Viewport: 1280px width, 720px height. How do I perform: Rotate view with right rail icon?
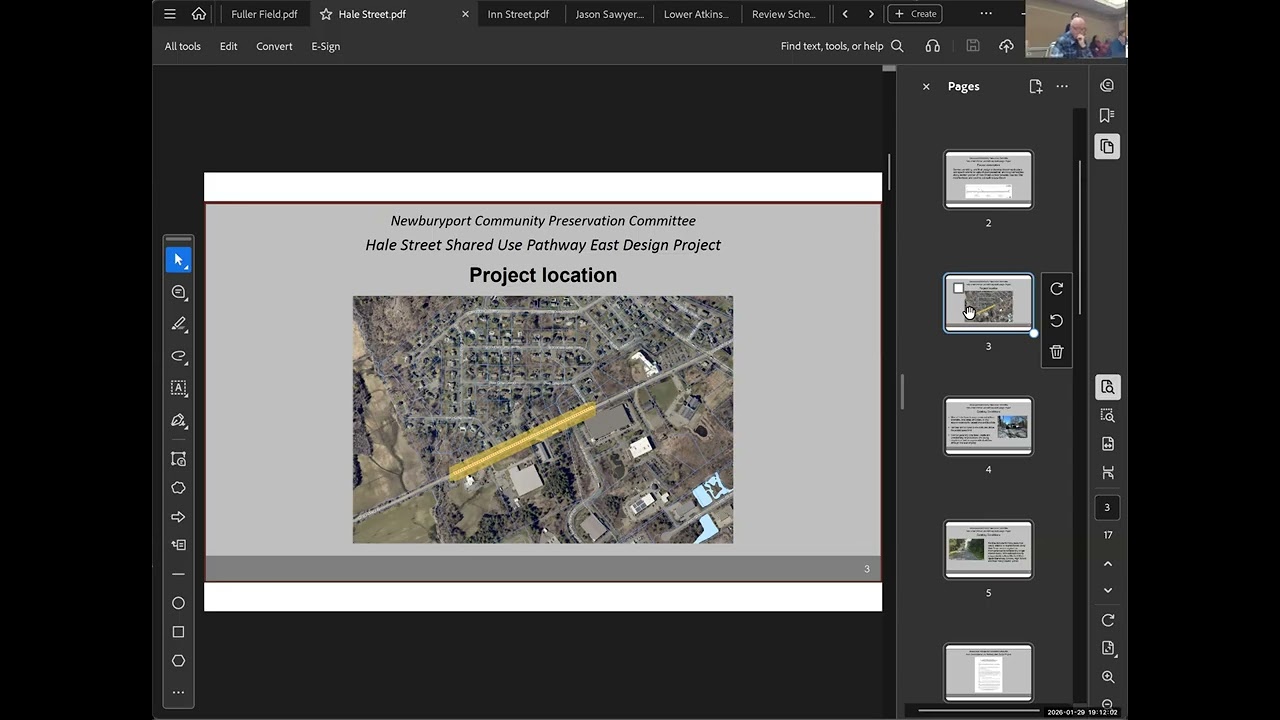point(1107,621)
